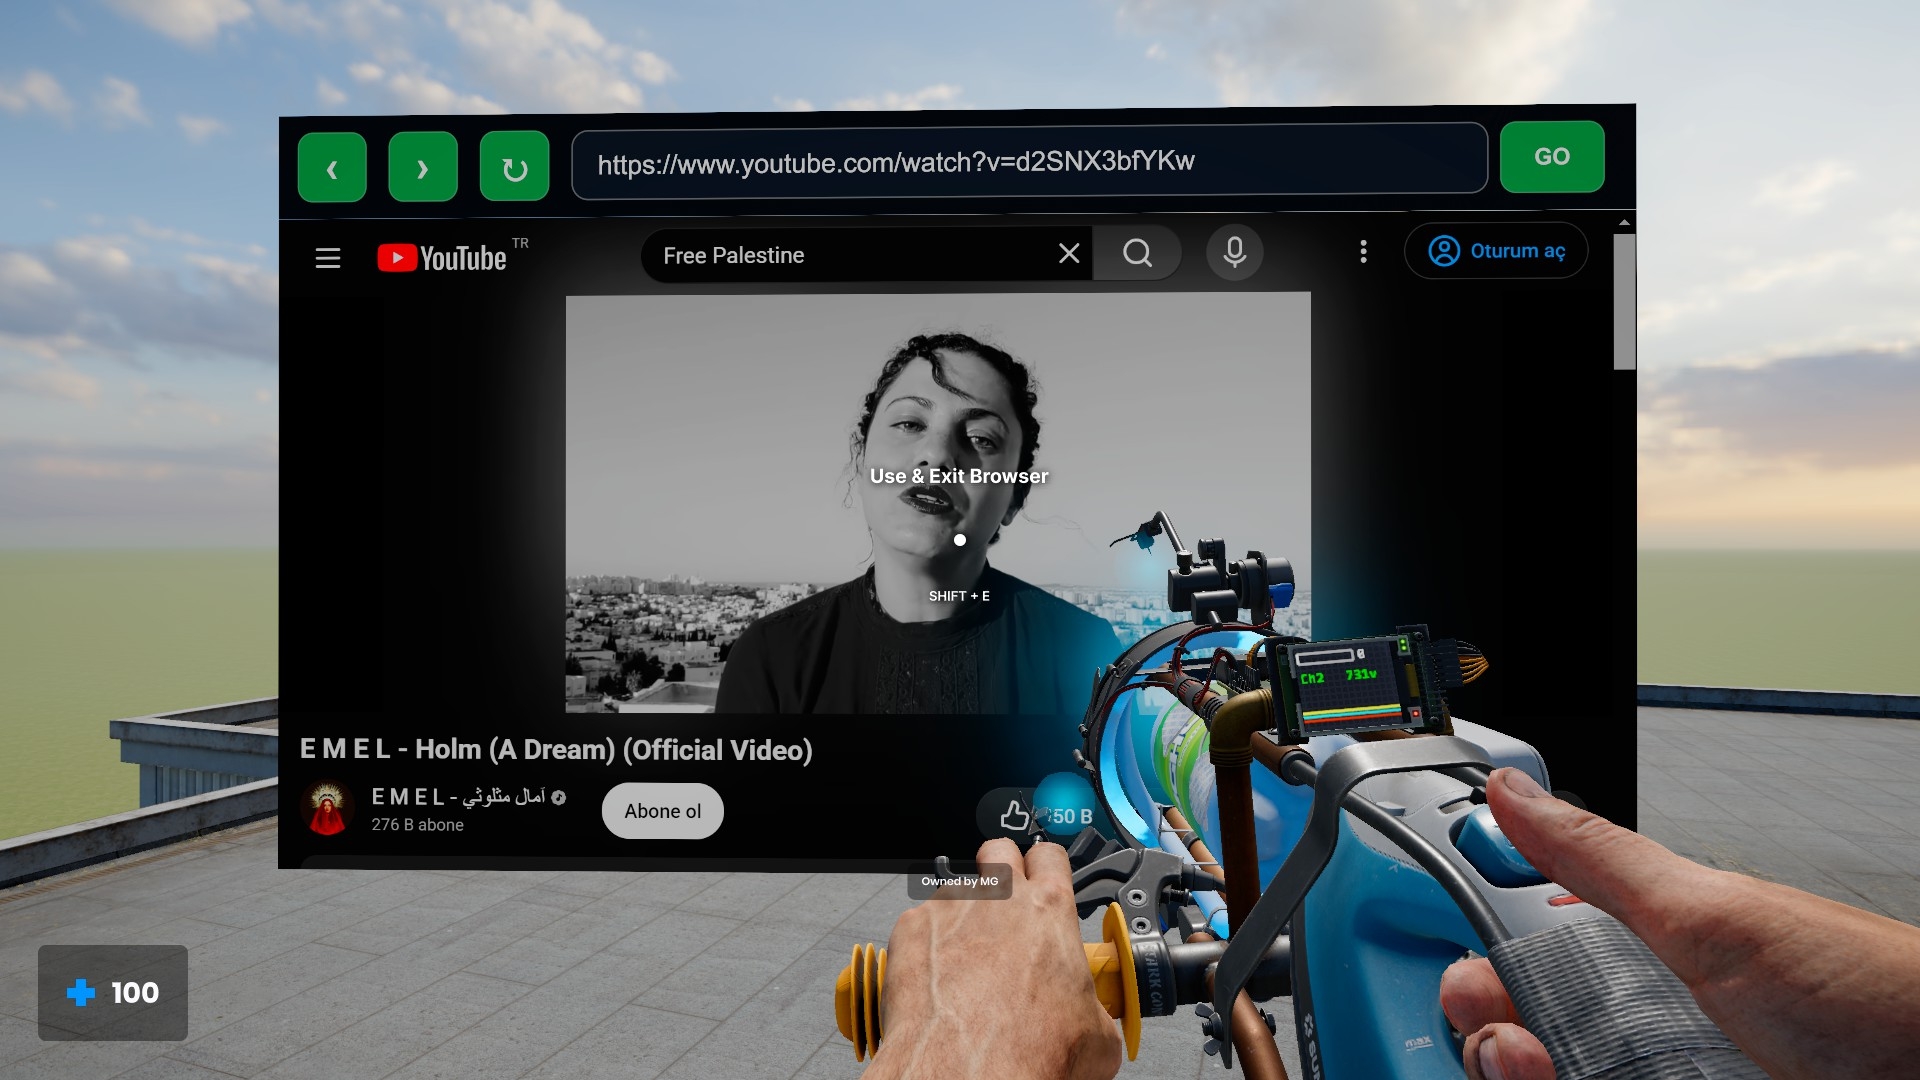Select the browser URL address field
The image size is (1920, 1080).
pos(1029,161)
